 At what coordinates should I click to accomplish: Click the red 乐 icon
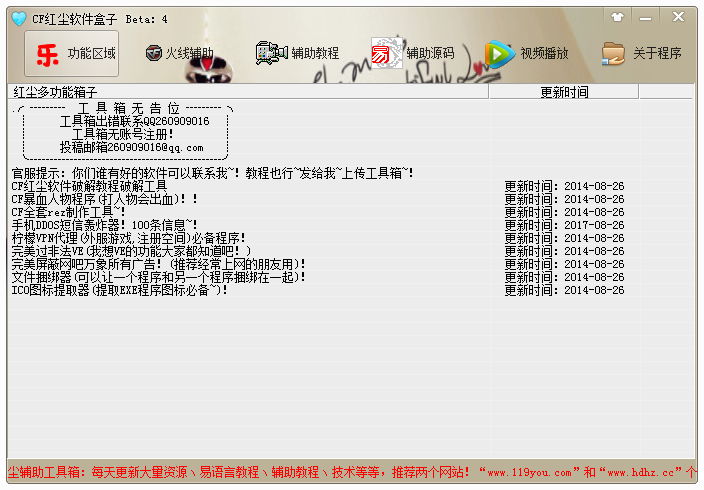48,55
